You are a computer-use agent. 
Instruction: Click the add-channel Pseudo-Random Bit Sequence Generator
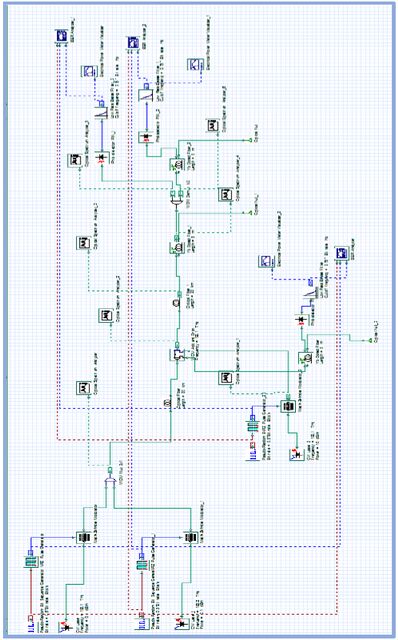(x=253, y=454)
